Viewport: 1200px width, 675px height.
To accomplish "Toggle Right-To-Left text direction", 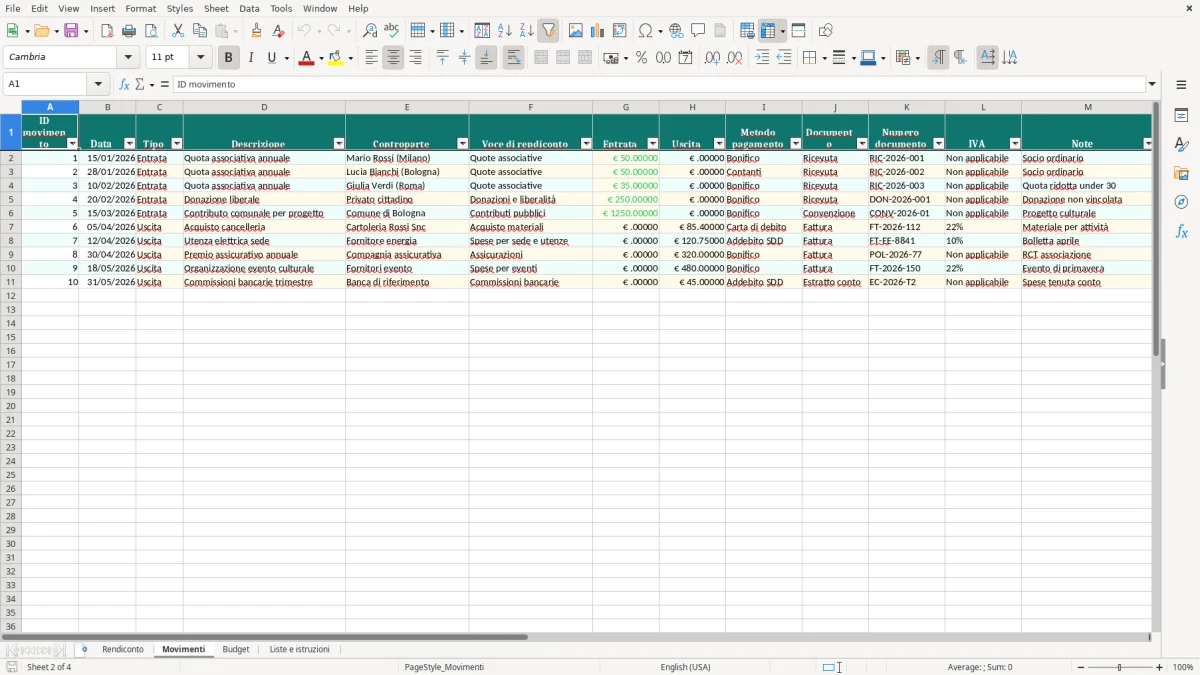I will [960, 58].
